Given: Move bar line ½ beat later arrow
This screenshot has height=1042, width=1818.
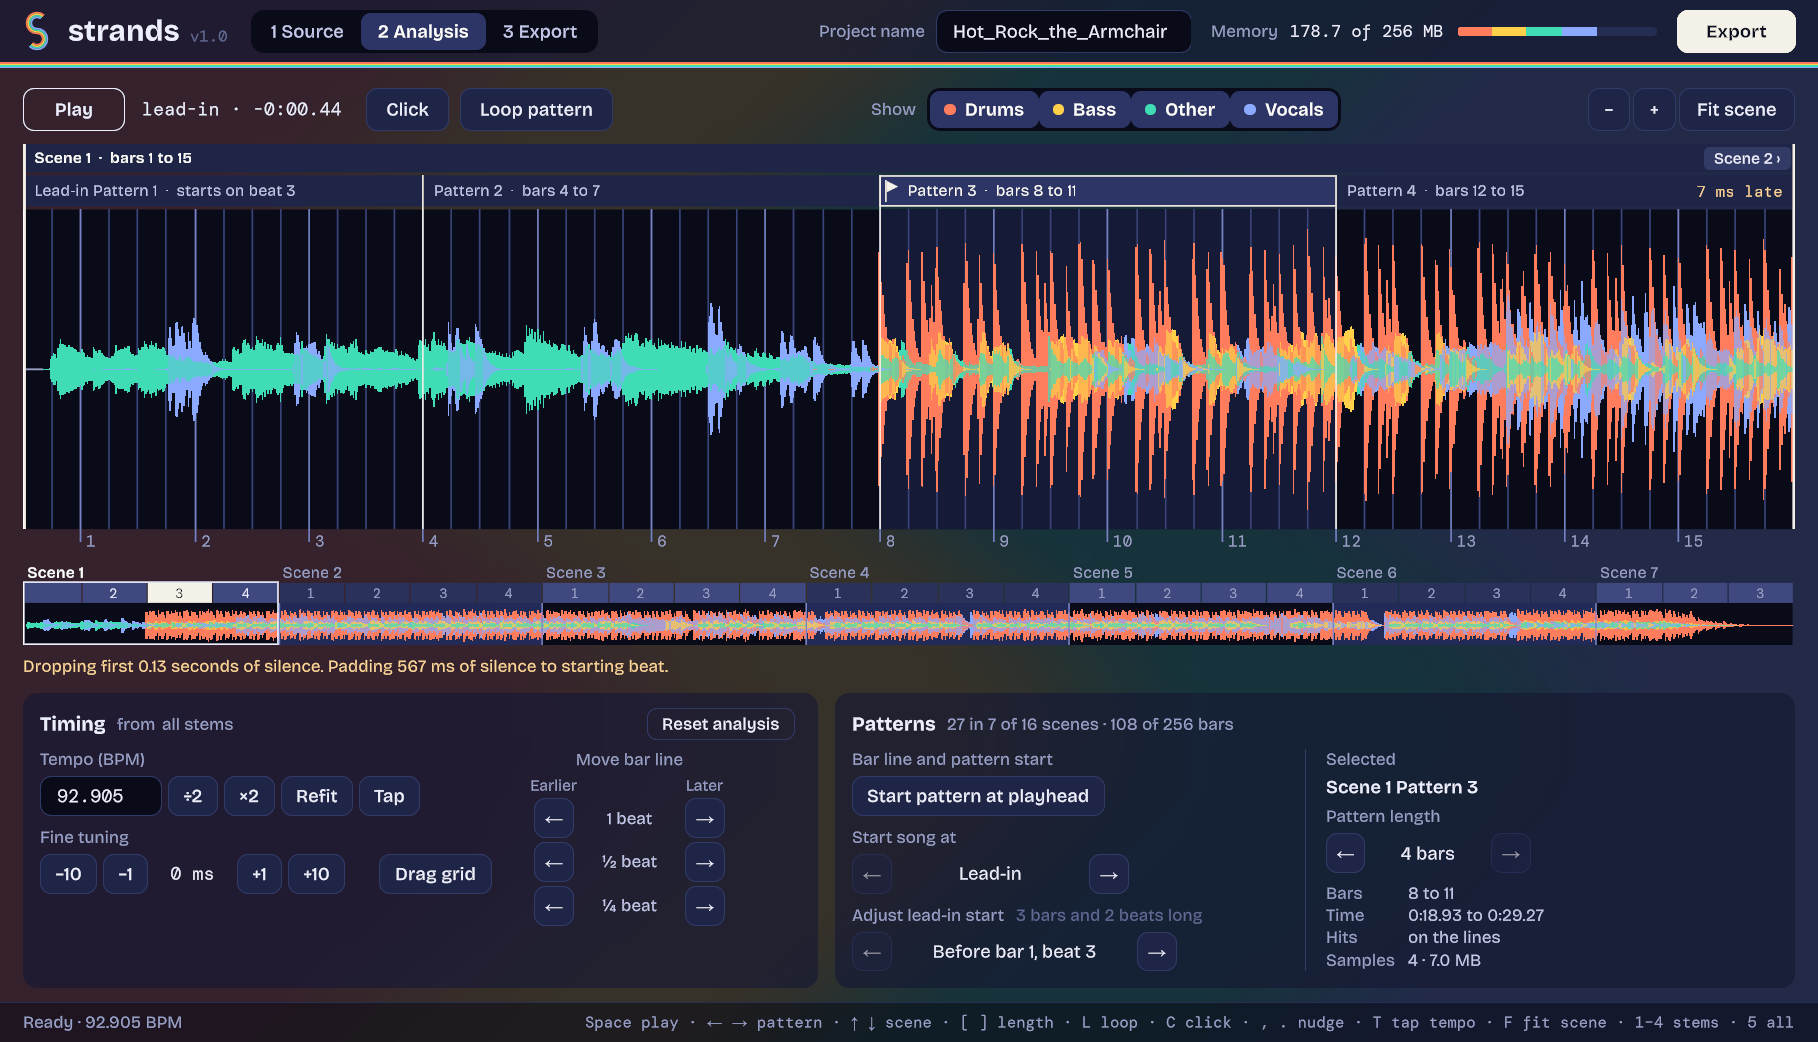Looking at the screenshot, I should 705,862.
